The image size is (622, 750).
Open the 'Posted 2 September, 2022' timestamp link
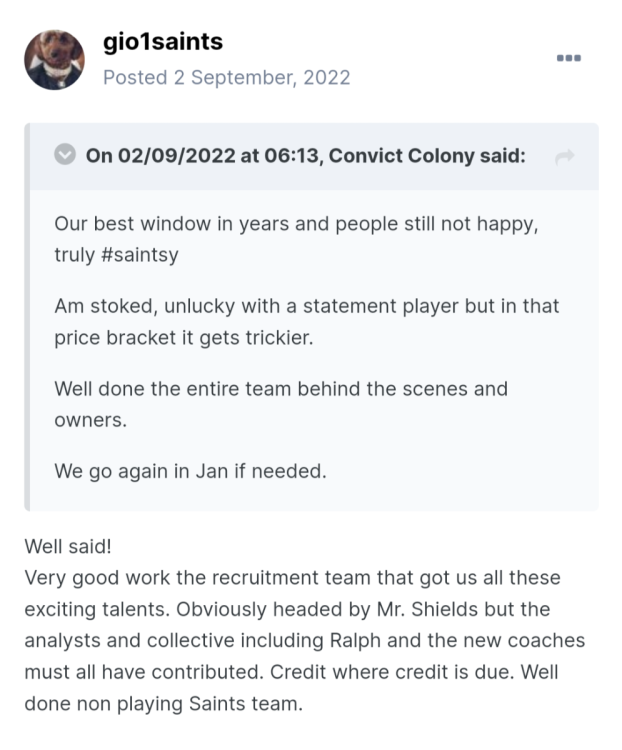pos(227,77)
